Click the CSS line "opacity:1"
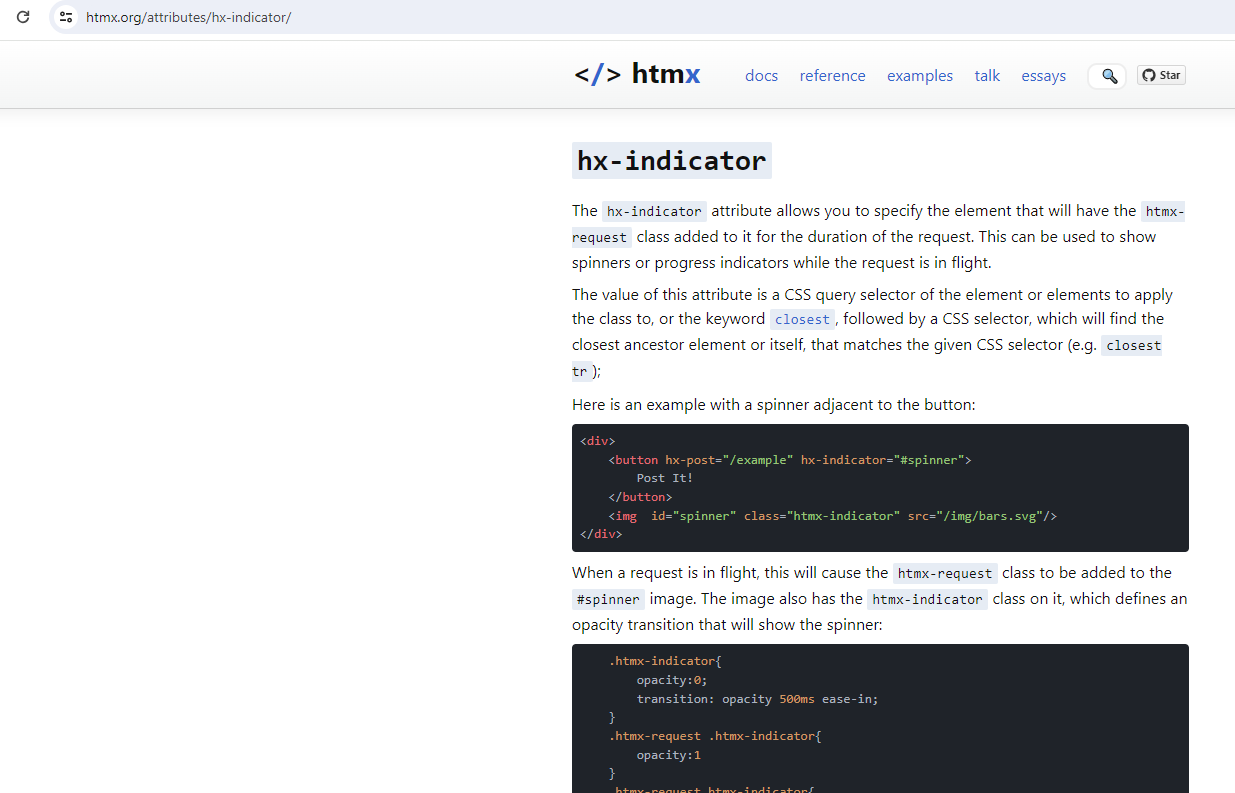1235x793 pixels. coord(669,755)
